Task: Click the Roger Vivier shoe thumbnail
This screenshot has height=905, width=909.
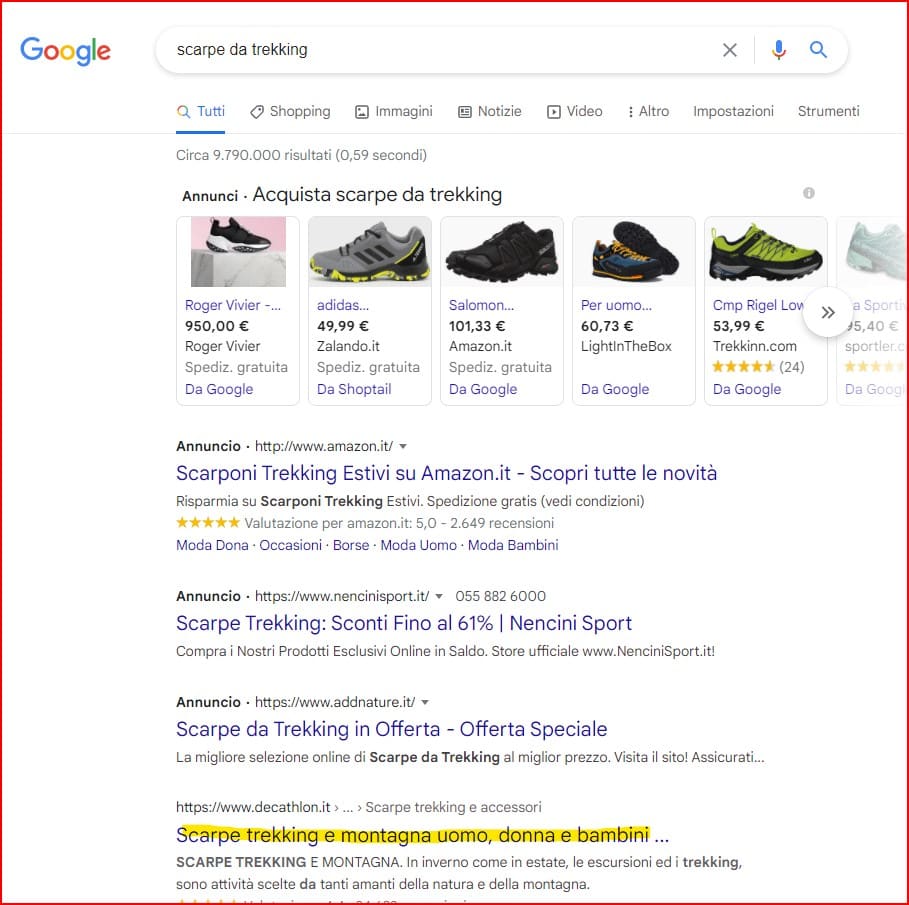Action: click(x=238, y=252)
